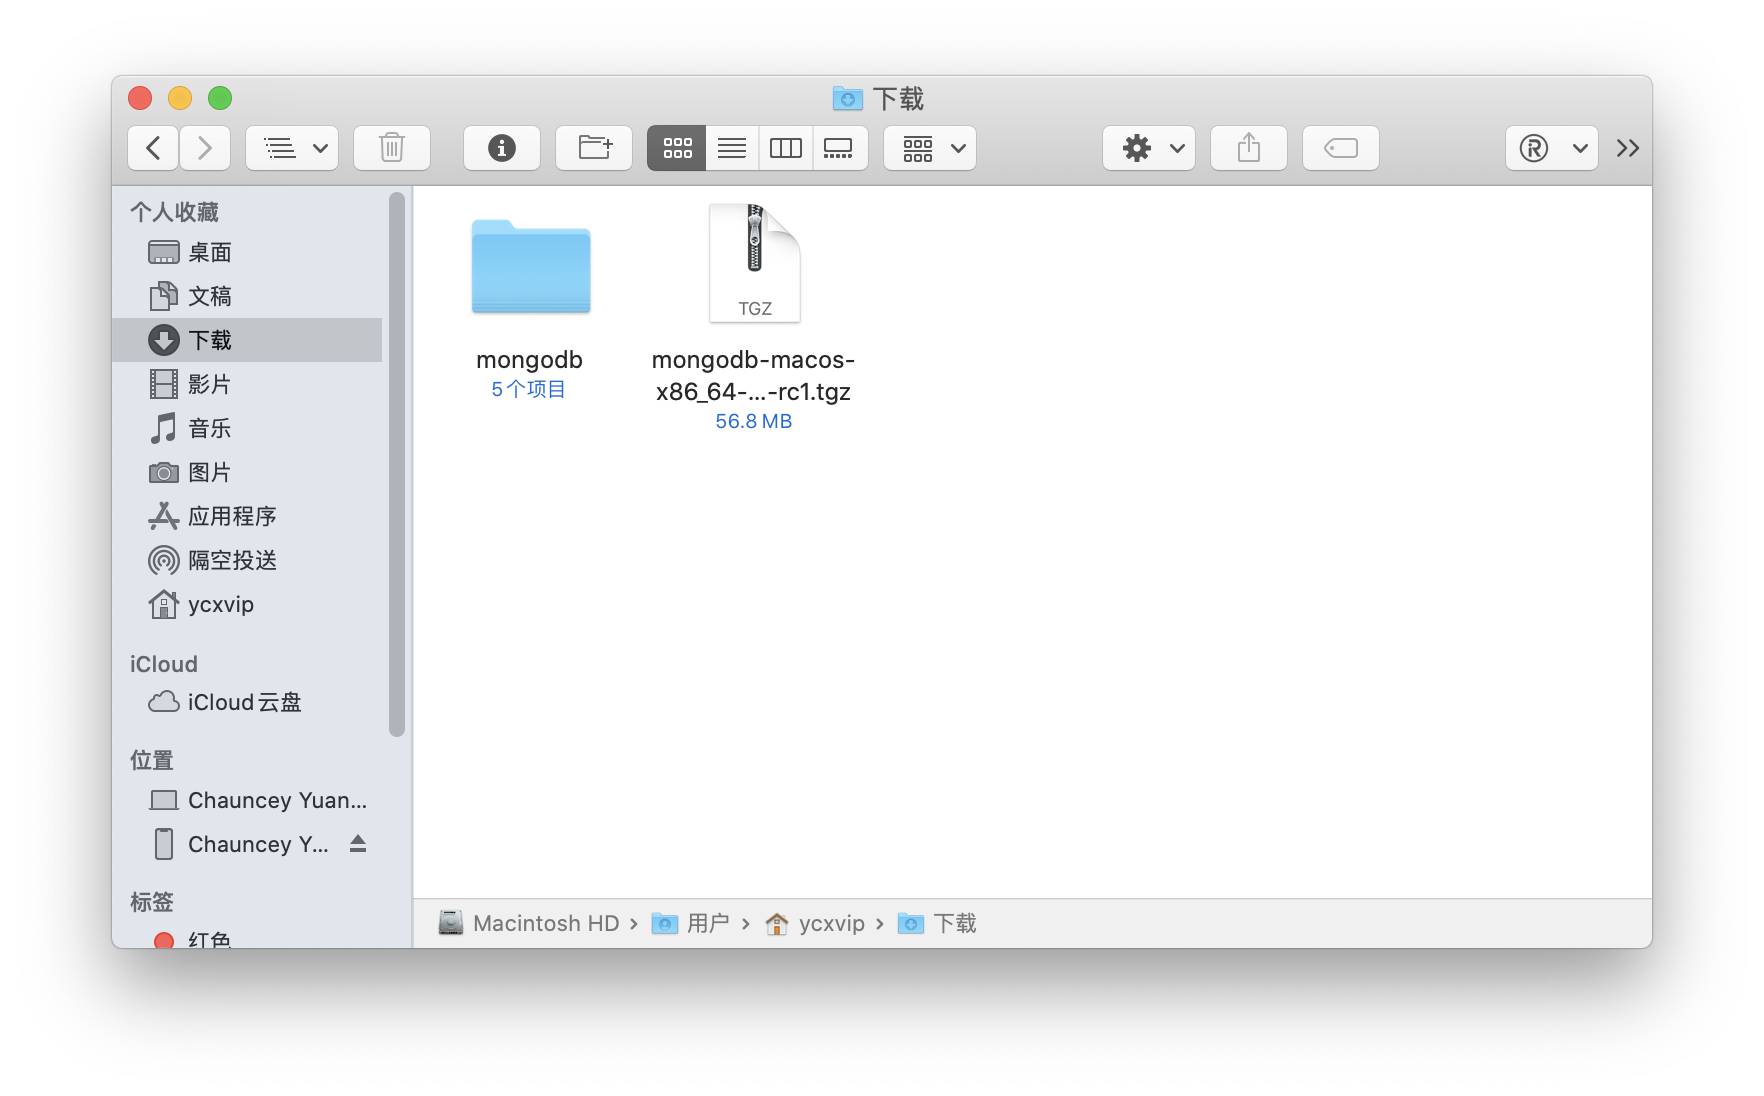Go forward with the right chevron button
1764x1096 pixels.
(205, 148)
